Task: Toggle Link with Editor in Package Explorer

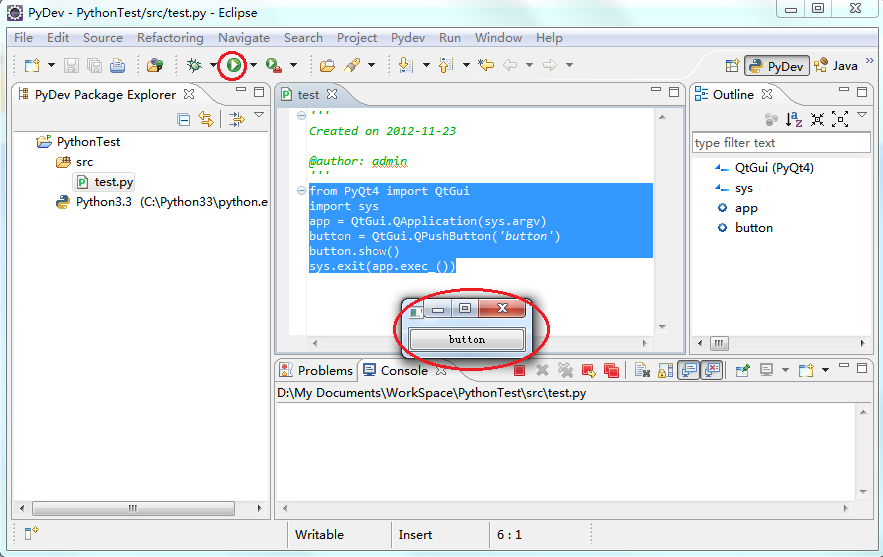Action: (206, 119)
